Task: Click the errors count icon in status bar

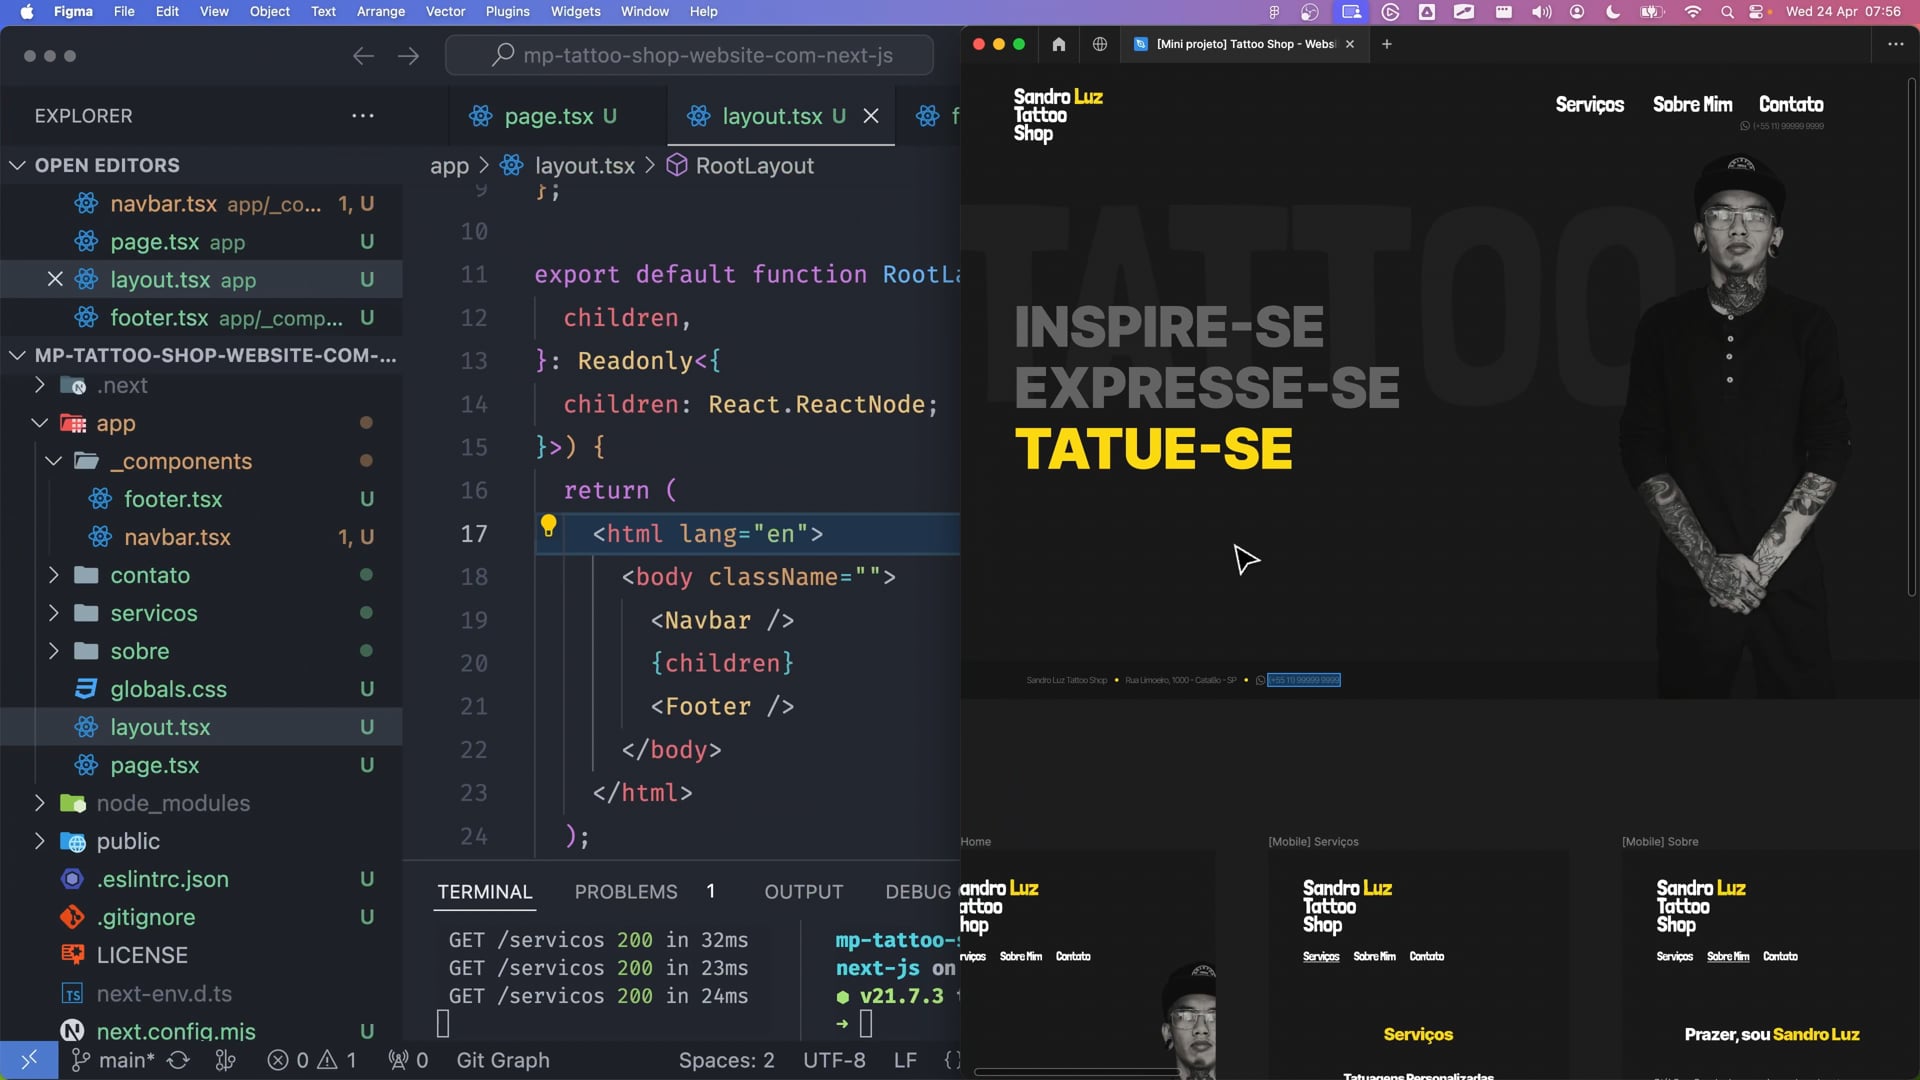Action: pos(278,1060)
